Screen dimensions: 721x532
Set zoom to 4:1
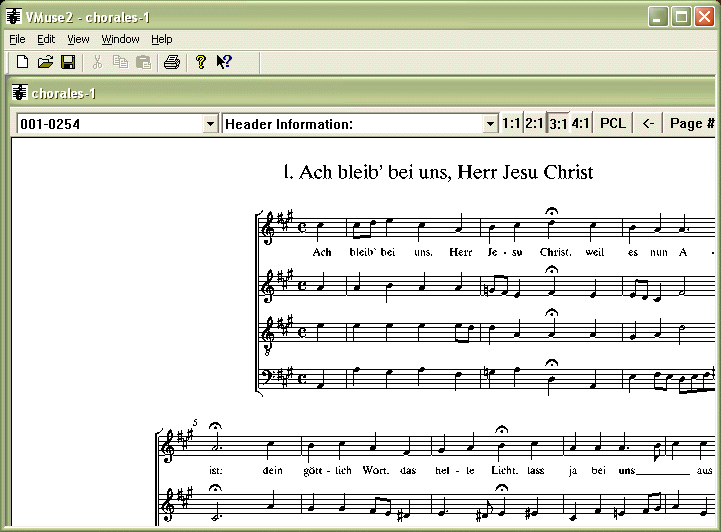580,123
